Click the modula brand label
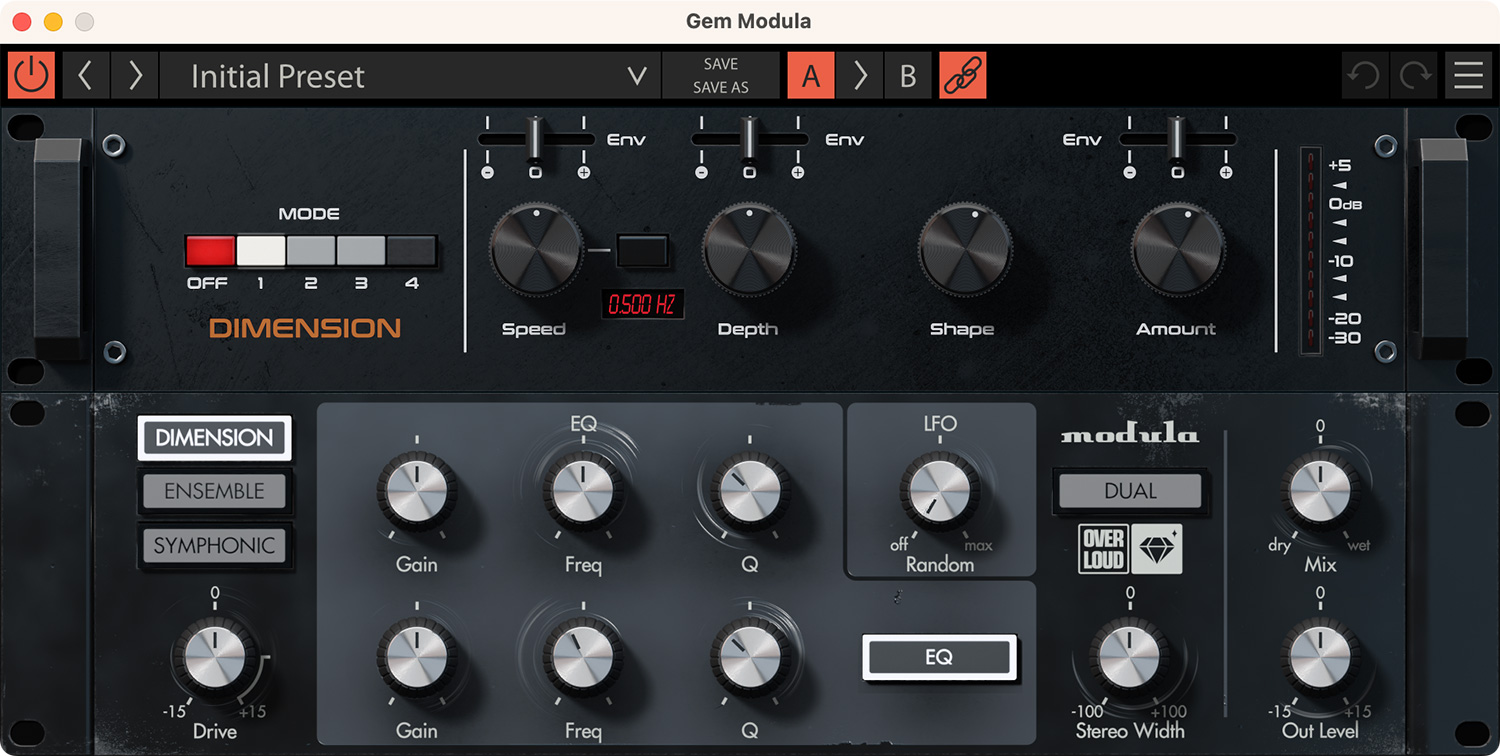Screen dimensions: 1500x756 (1130, 435)
